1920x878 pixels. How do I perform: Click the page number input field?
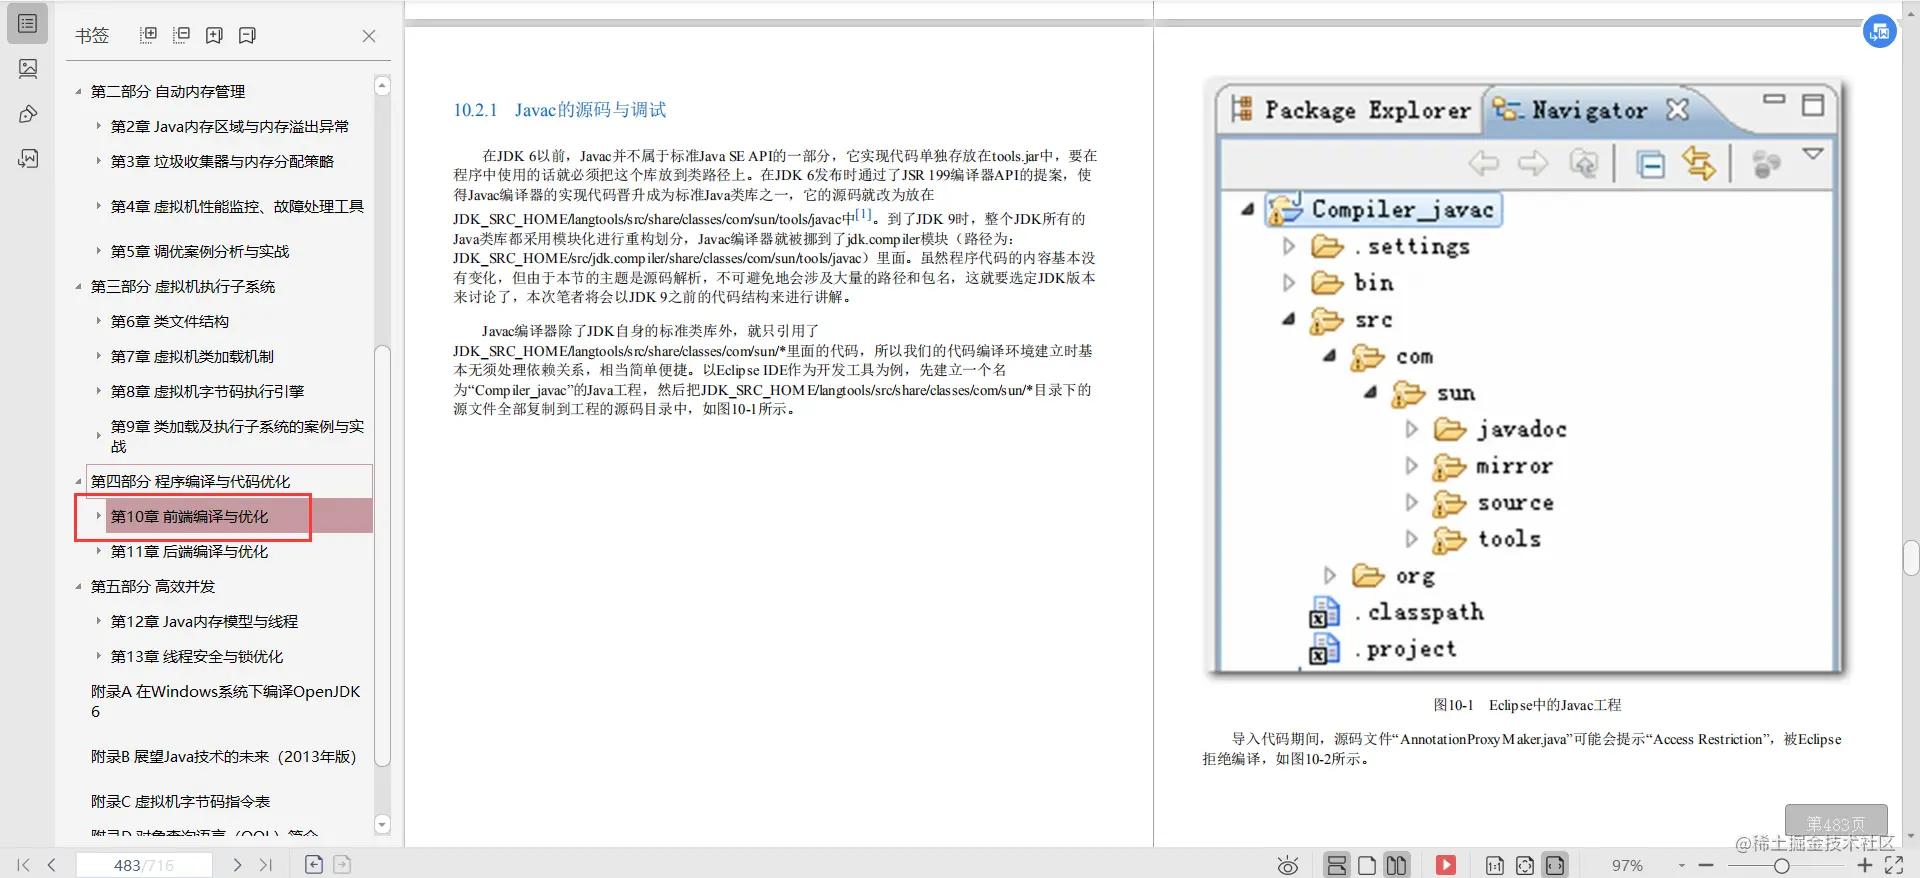(145, 865)
